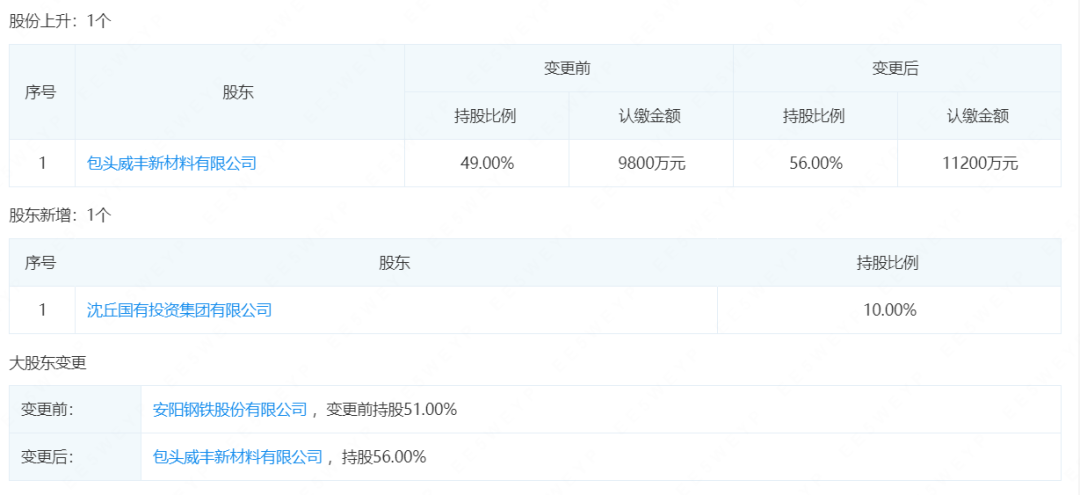Image resolution: width=1080 pixels, height=495 pixels.
Task: Click 认缴金额 header under 变更前 group
Action: pyautogui.click(x=651, y=116)
